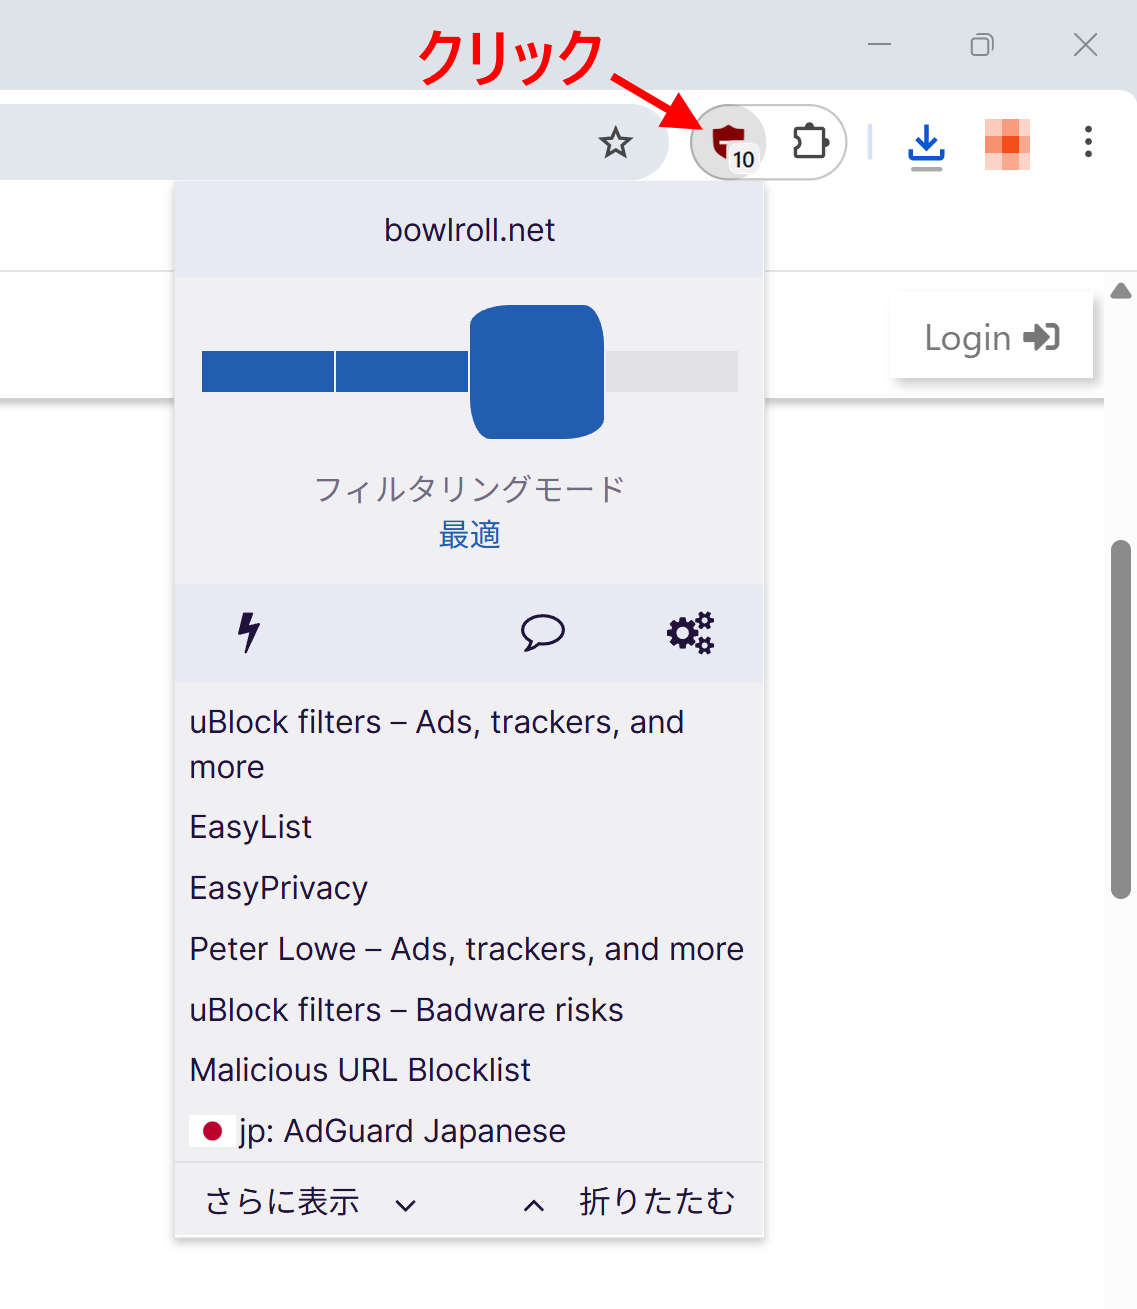This screenshot has height=1309, width=1137.
Task: Click uBlock filters – Badware risks entry
Action: (406, 1010)
